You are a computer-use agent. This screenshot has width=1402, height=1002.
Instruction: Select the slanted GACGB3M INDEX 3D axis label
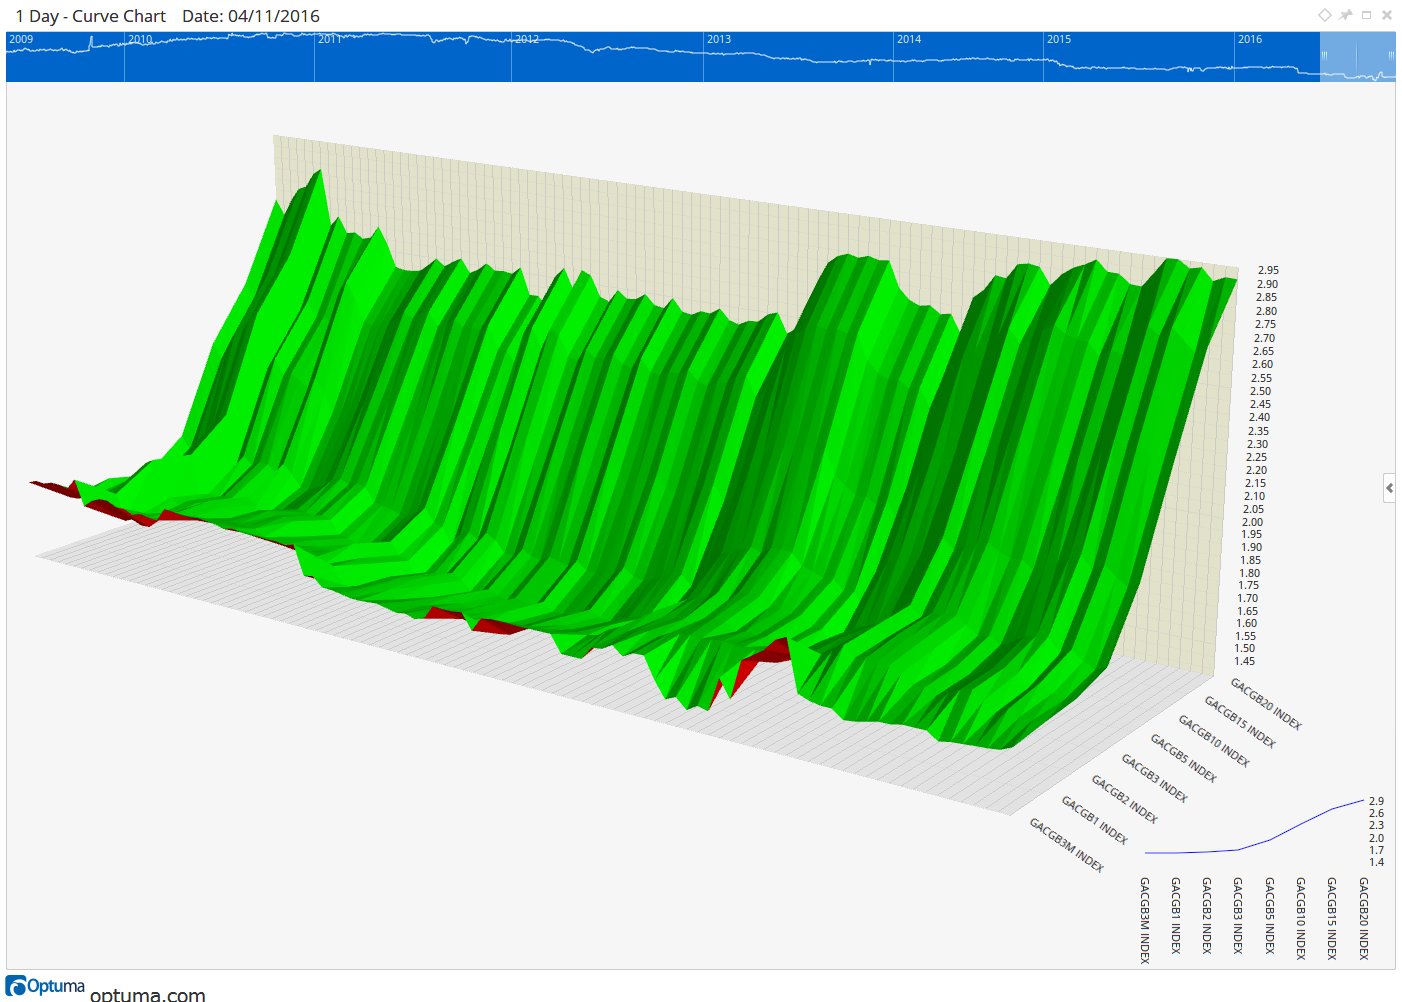[x=1067, y=845]
